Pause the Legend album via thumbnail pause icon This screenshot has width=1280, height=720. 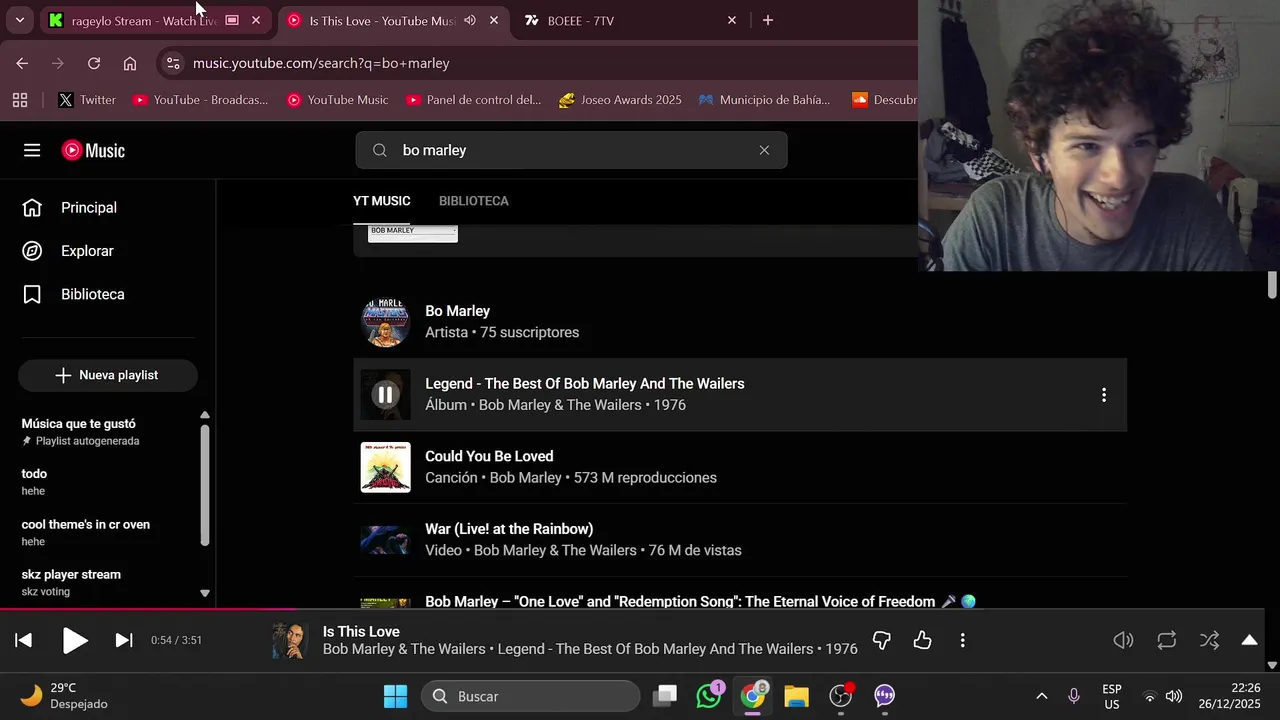coord(385,394)
